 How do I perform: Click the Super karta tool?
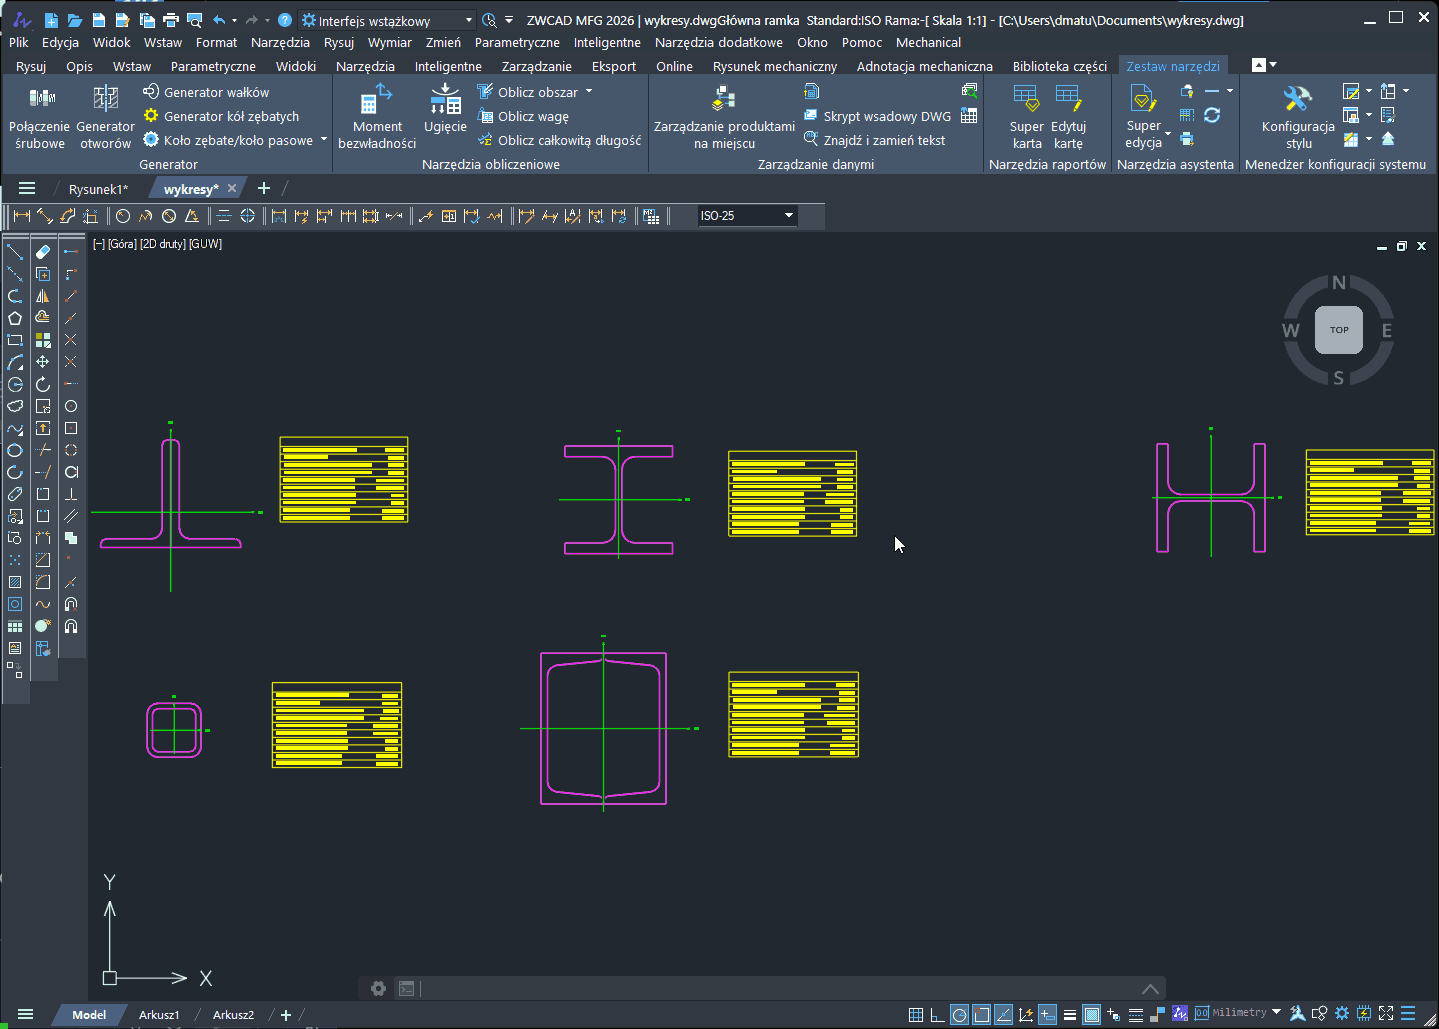[x=1026, y=116]
